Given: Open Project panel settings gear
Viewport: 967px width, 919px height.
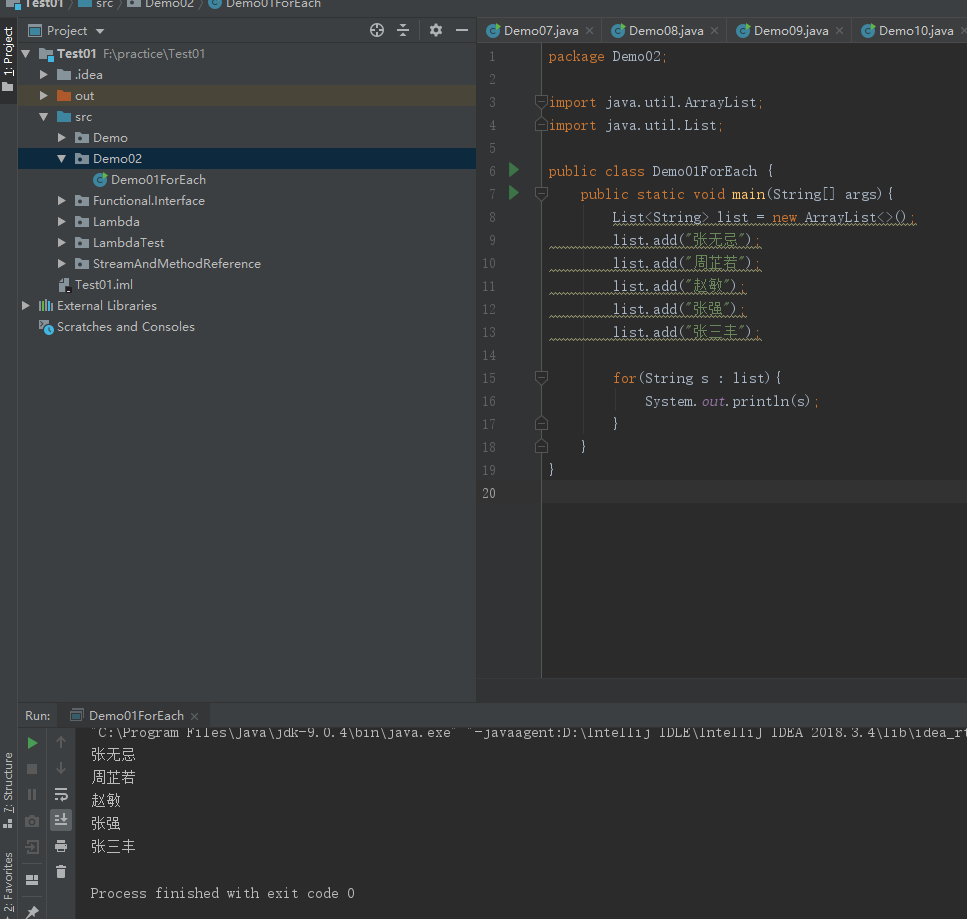Looking at the screenshot, I should 436,31.
